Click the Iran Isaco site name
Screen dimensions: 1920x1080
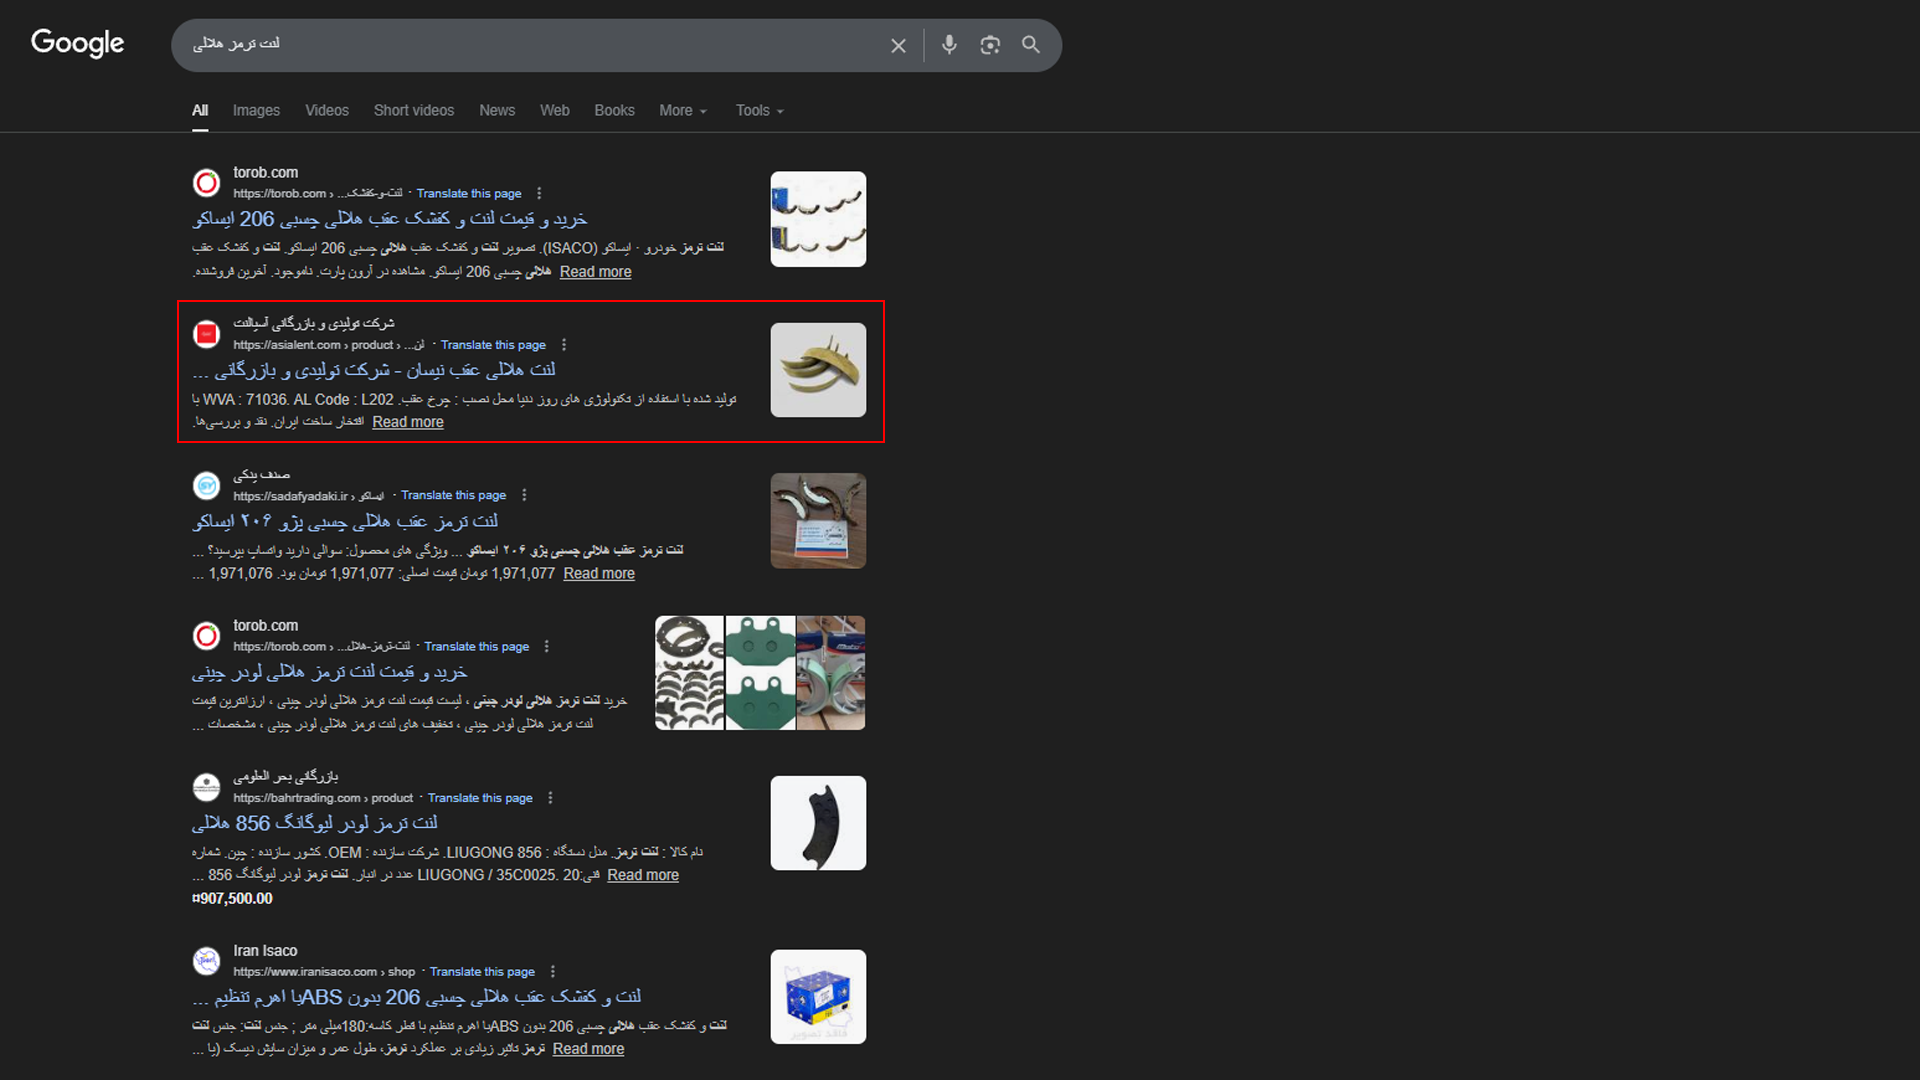coord(265,951)
